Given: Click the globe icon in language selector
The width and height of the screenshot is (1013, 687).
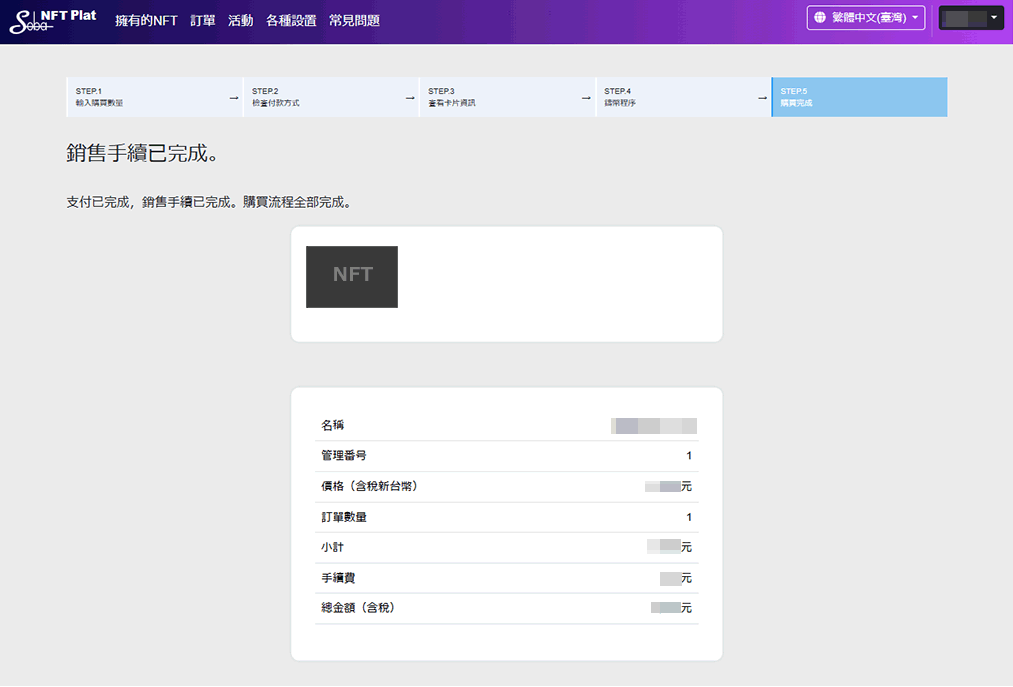Looking at the screenshot, I should pos(820,18).
